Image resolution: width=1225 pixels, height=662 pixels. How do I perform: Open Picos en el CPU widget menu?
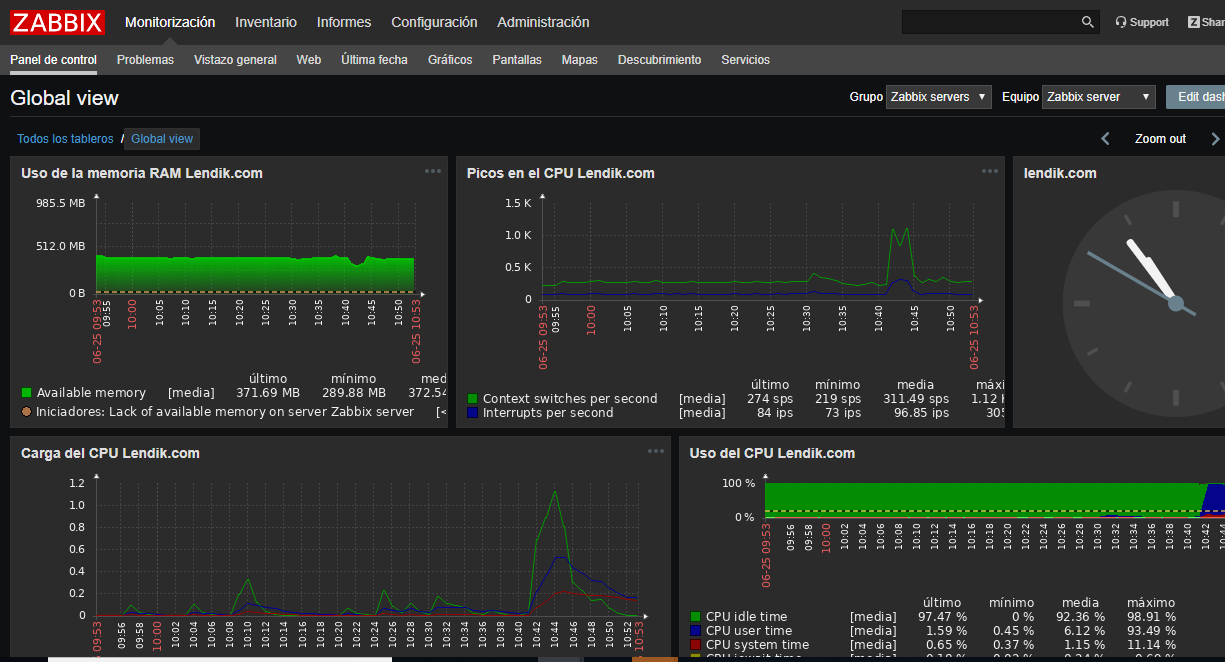989,171
